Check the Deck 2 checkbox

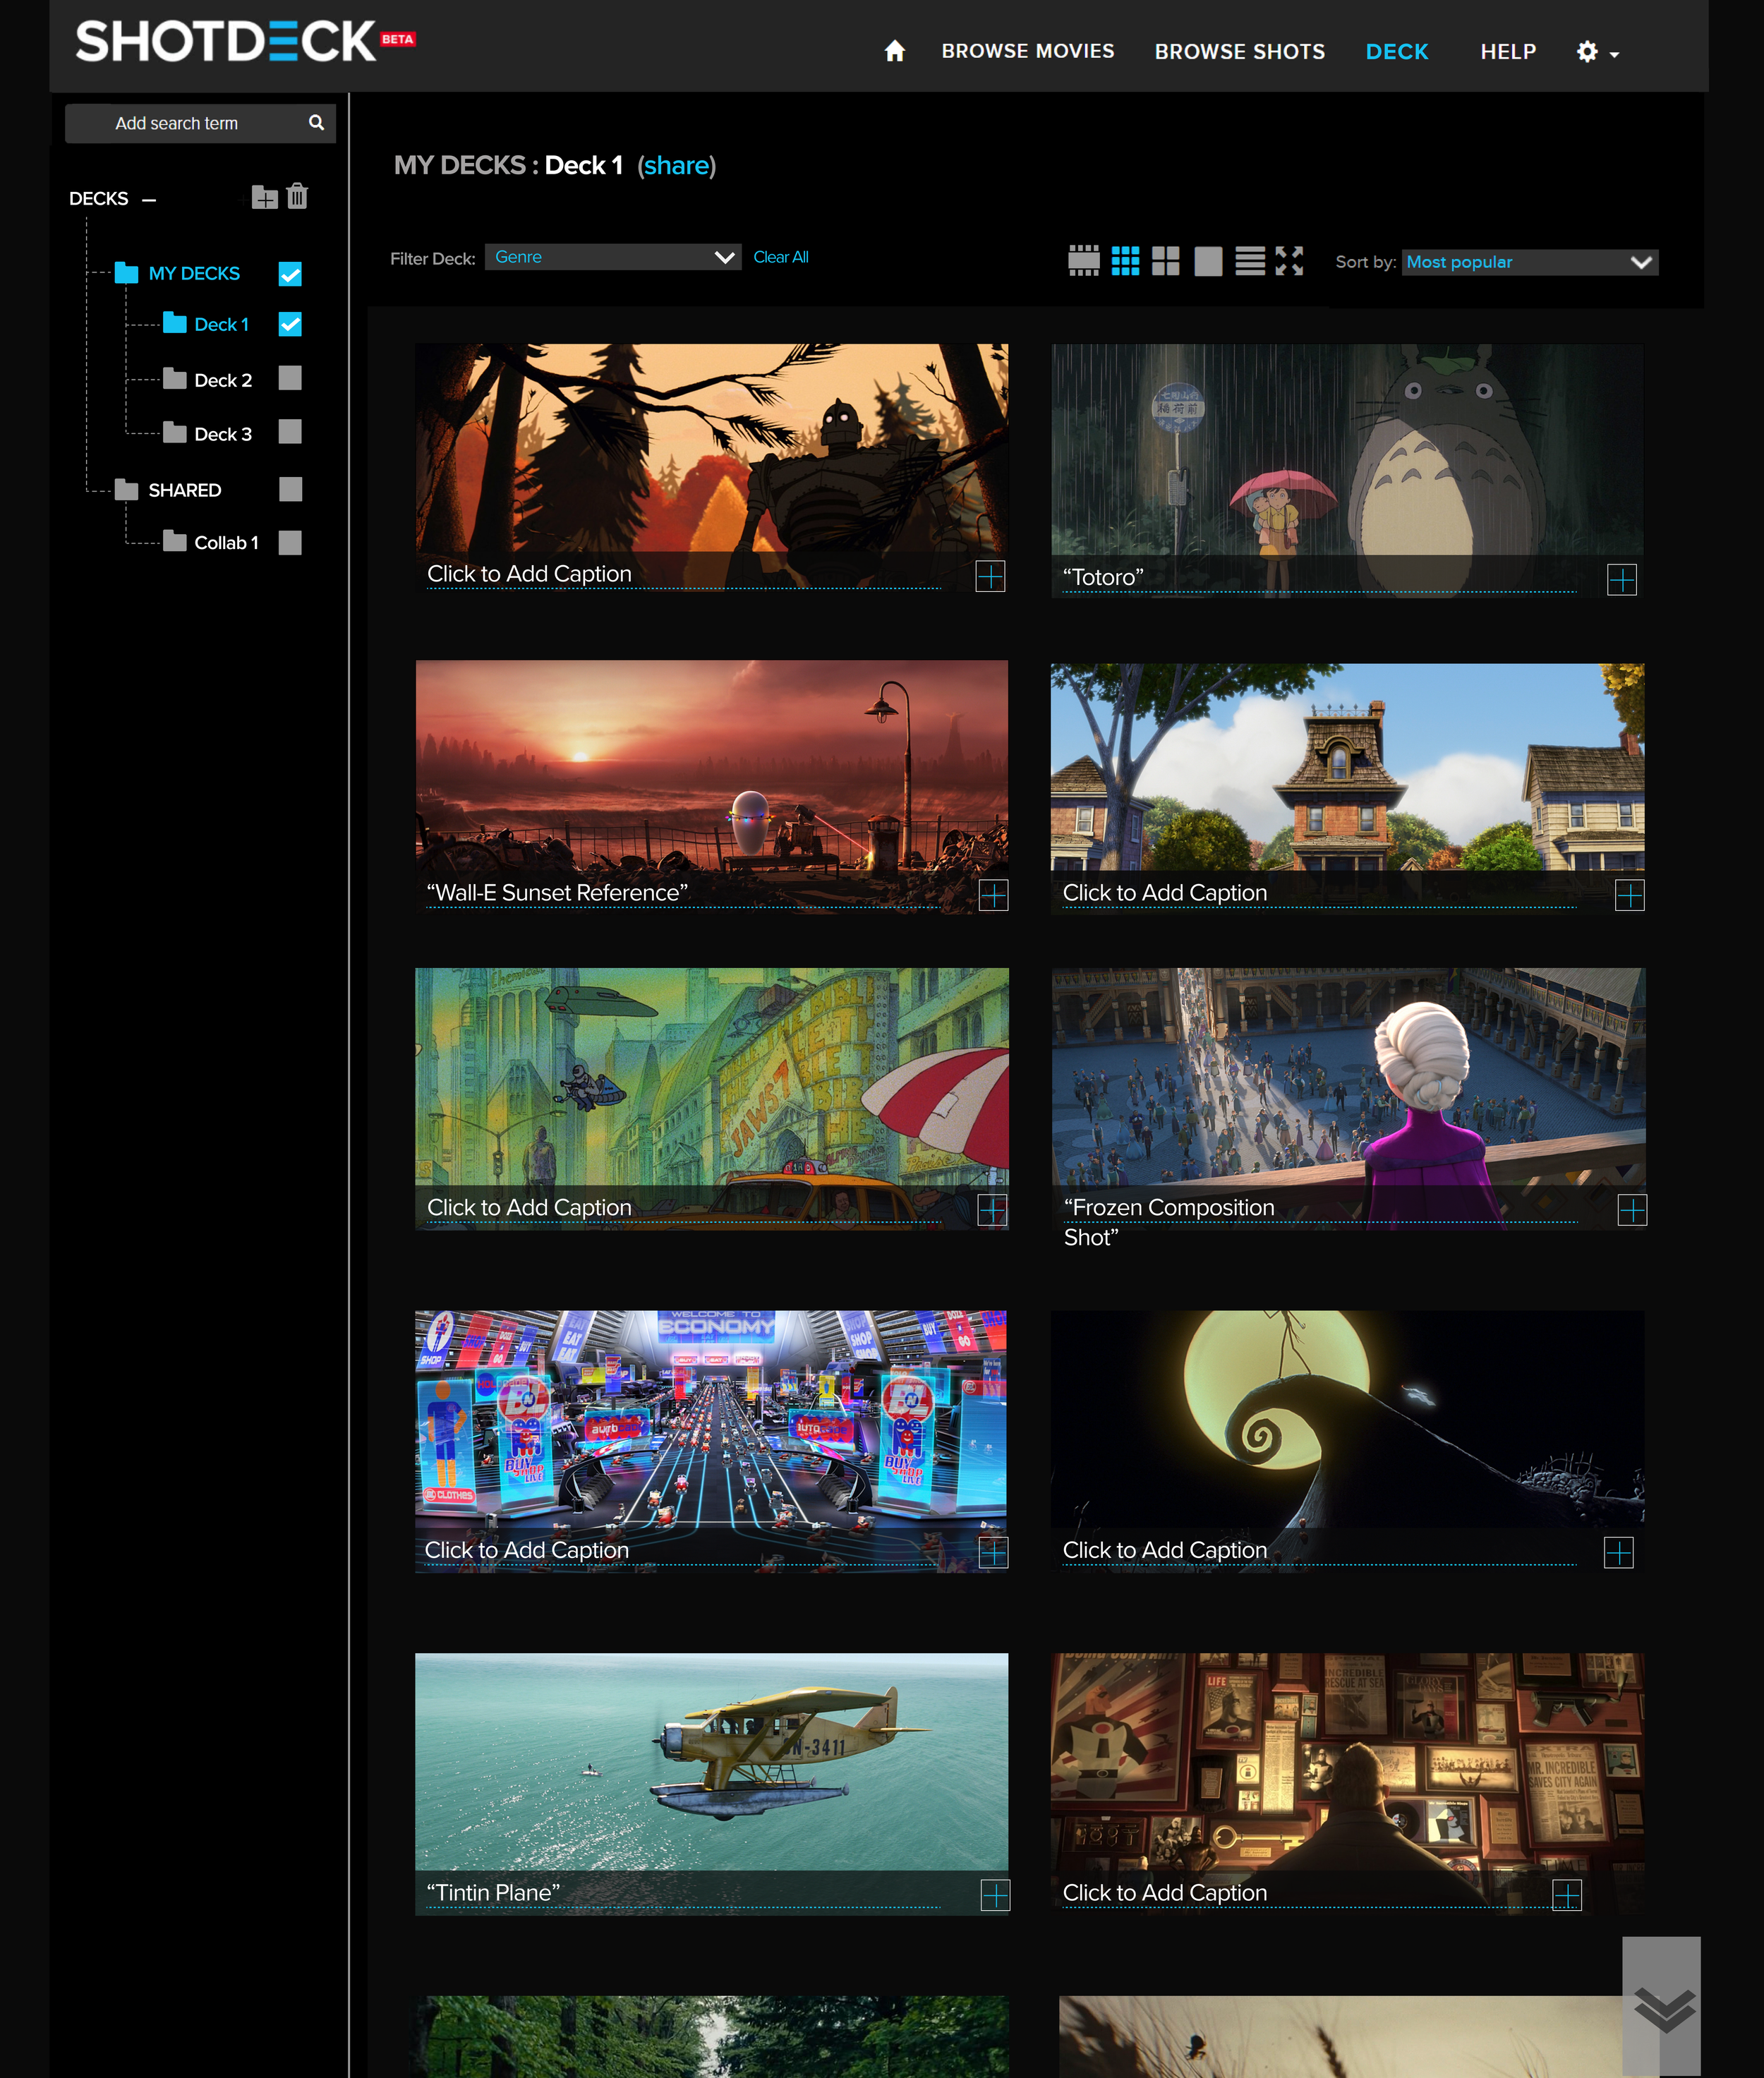290,378
